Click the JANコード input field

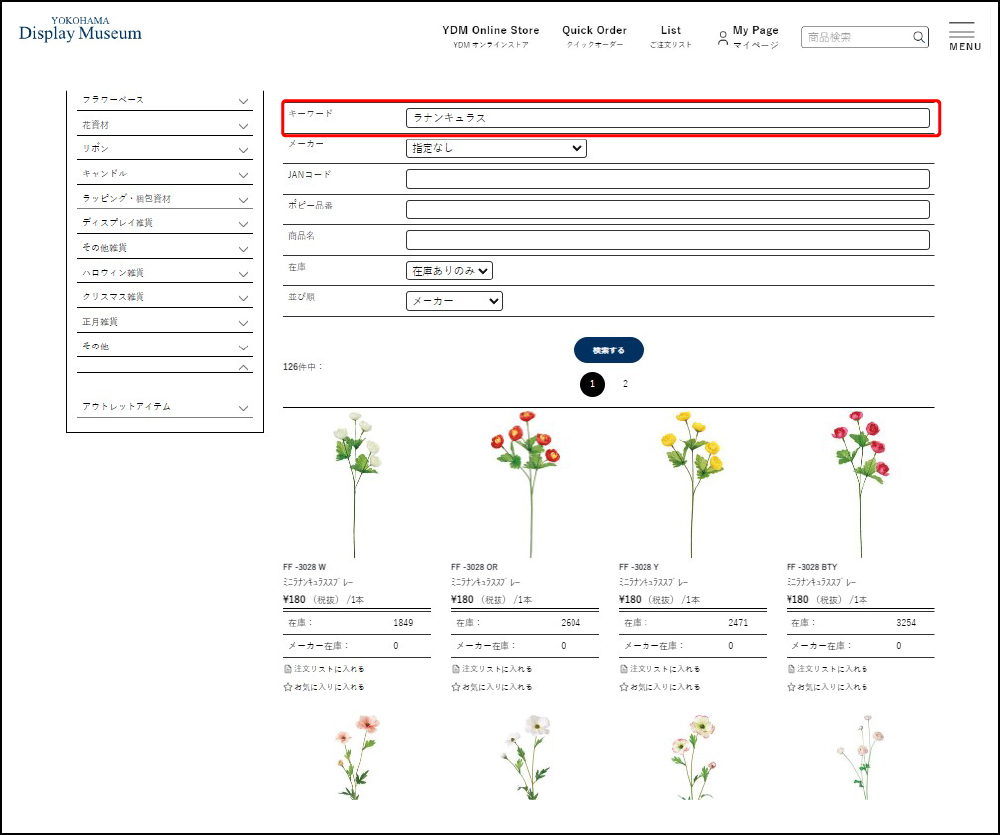pos(667,179)
